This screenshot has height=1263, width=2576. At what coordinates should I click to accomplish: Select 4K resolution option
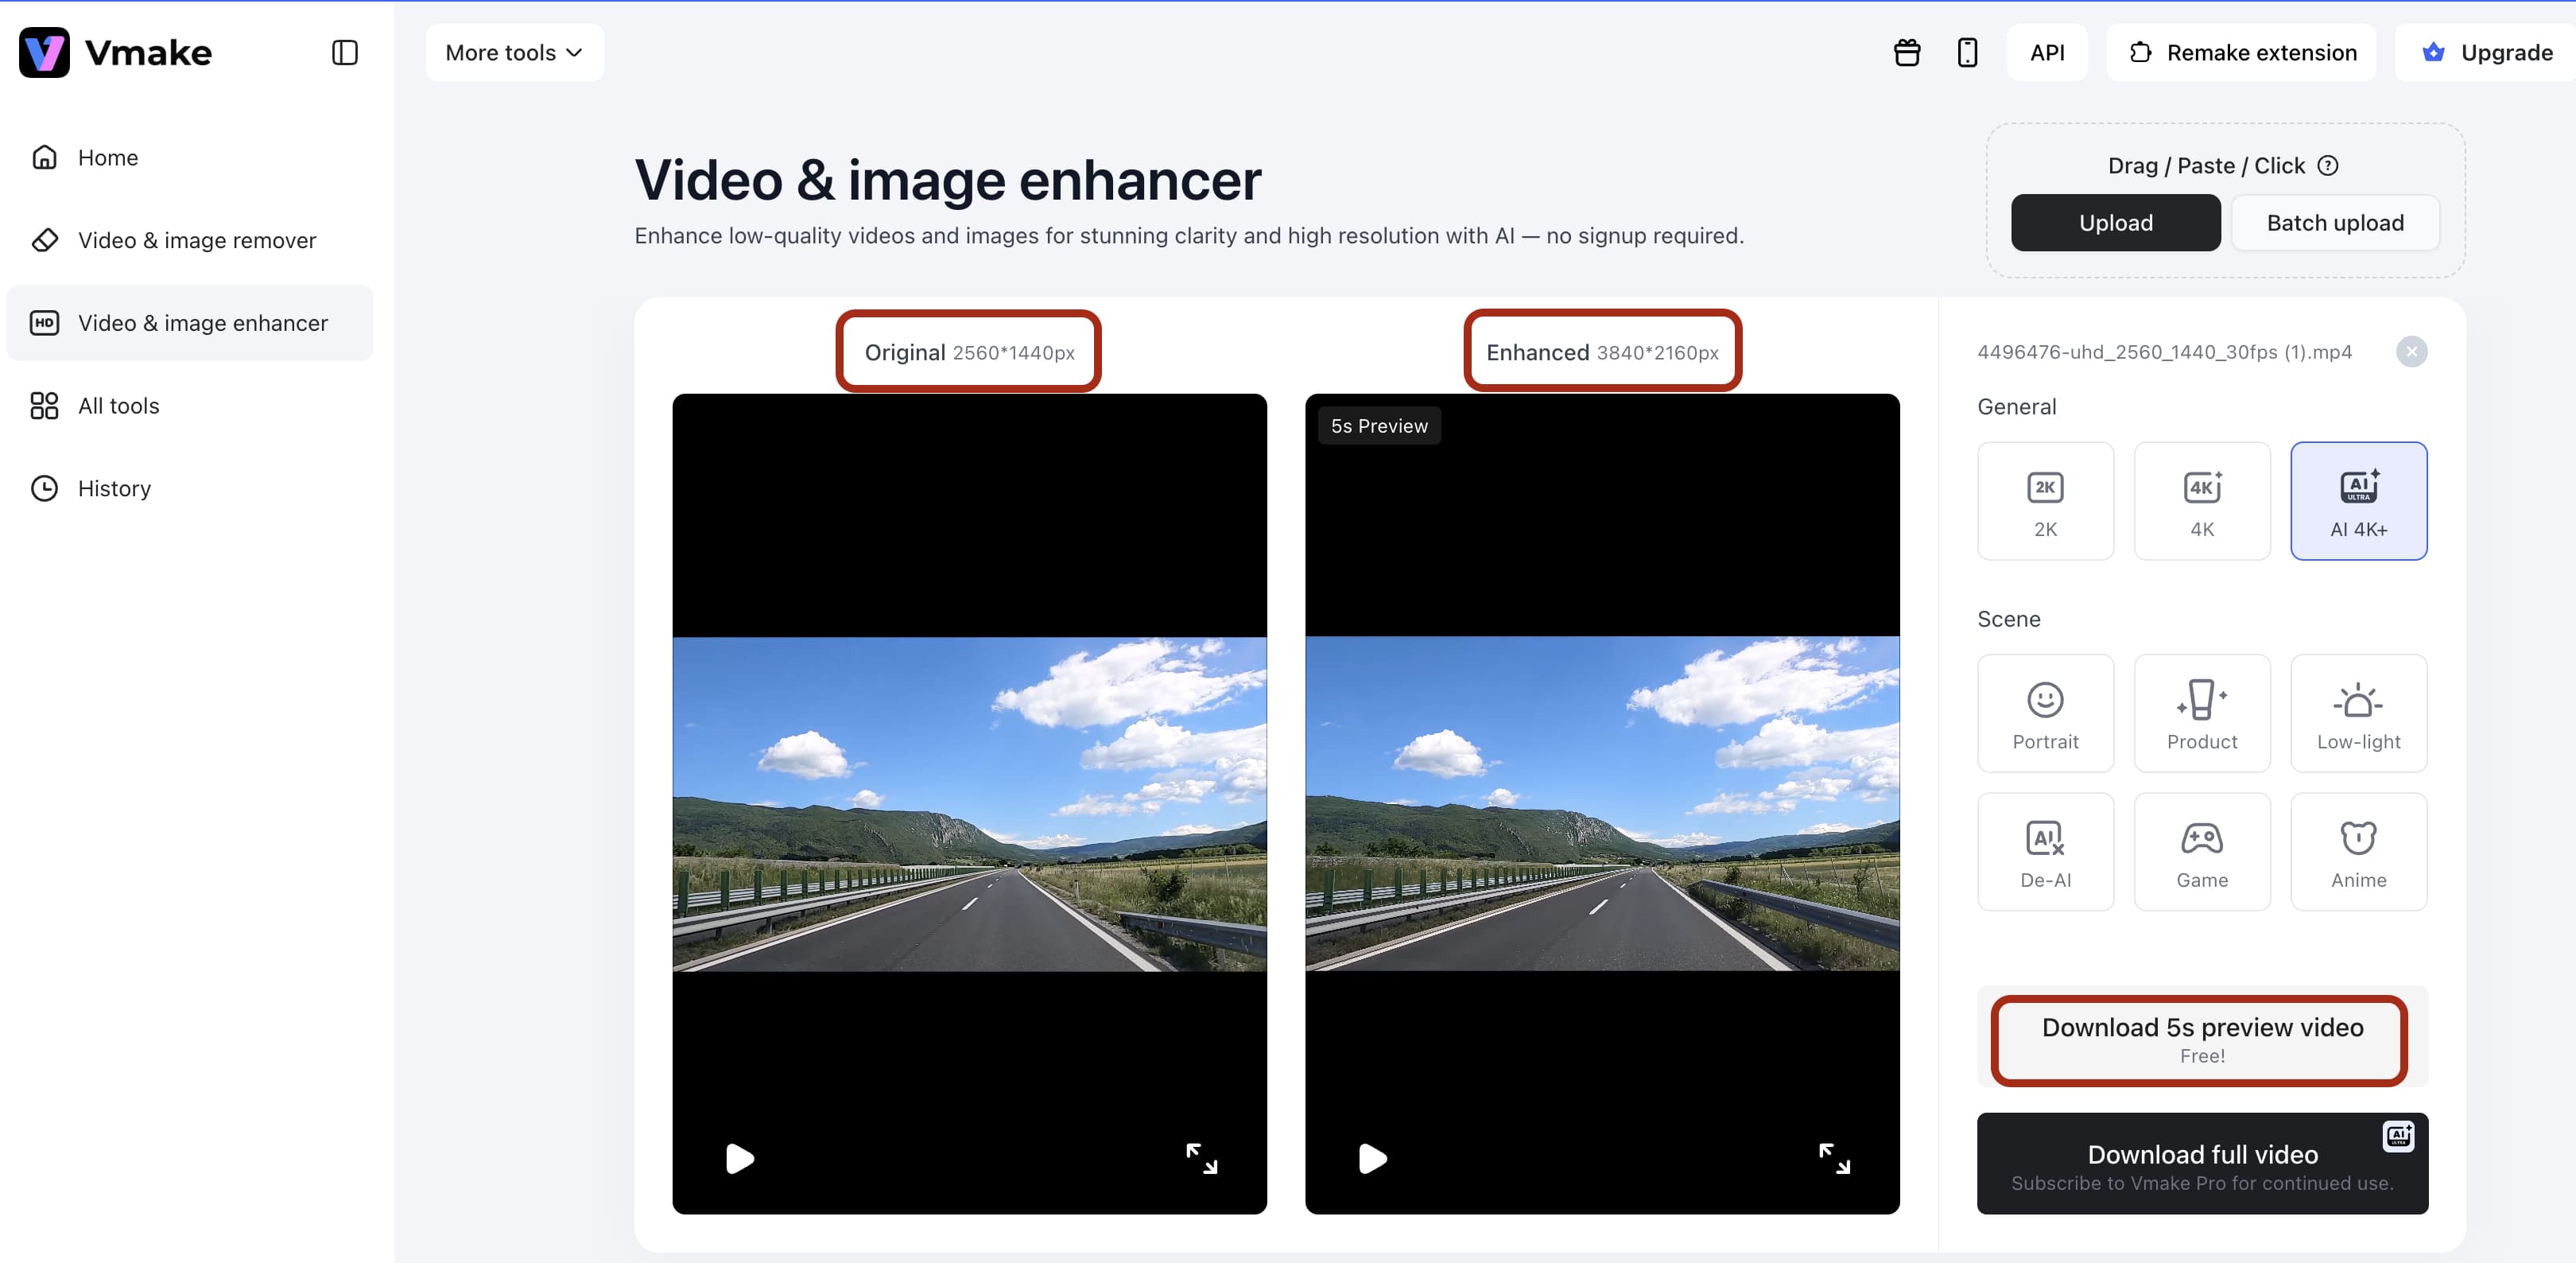click(2202, 501)
